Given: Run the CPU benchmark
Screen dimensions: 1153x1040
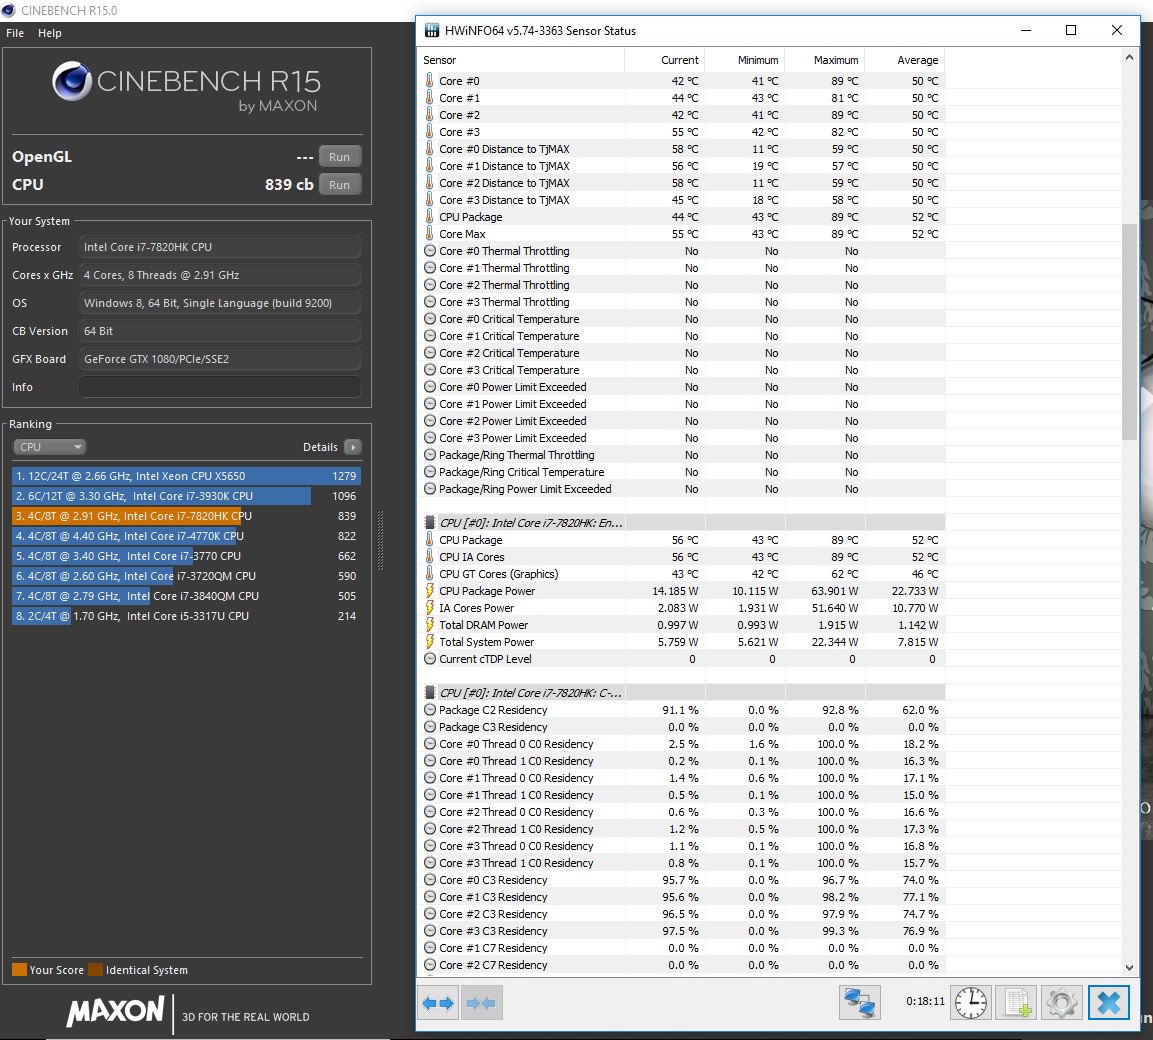Looking at the screenshot, I should pos(340,185).
